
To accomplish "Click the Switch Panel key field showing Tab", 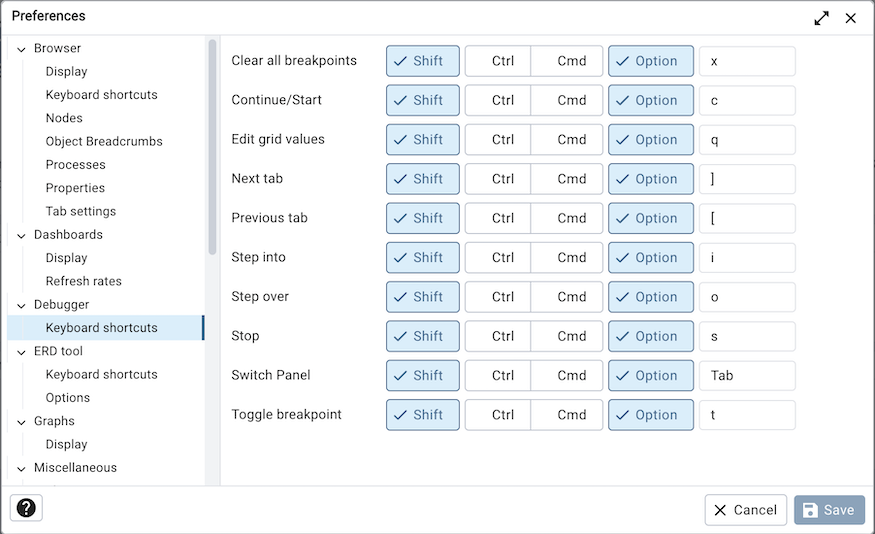I will [x=747, y=376].
